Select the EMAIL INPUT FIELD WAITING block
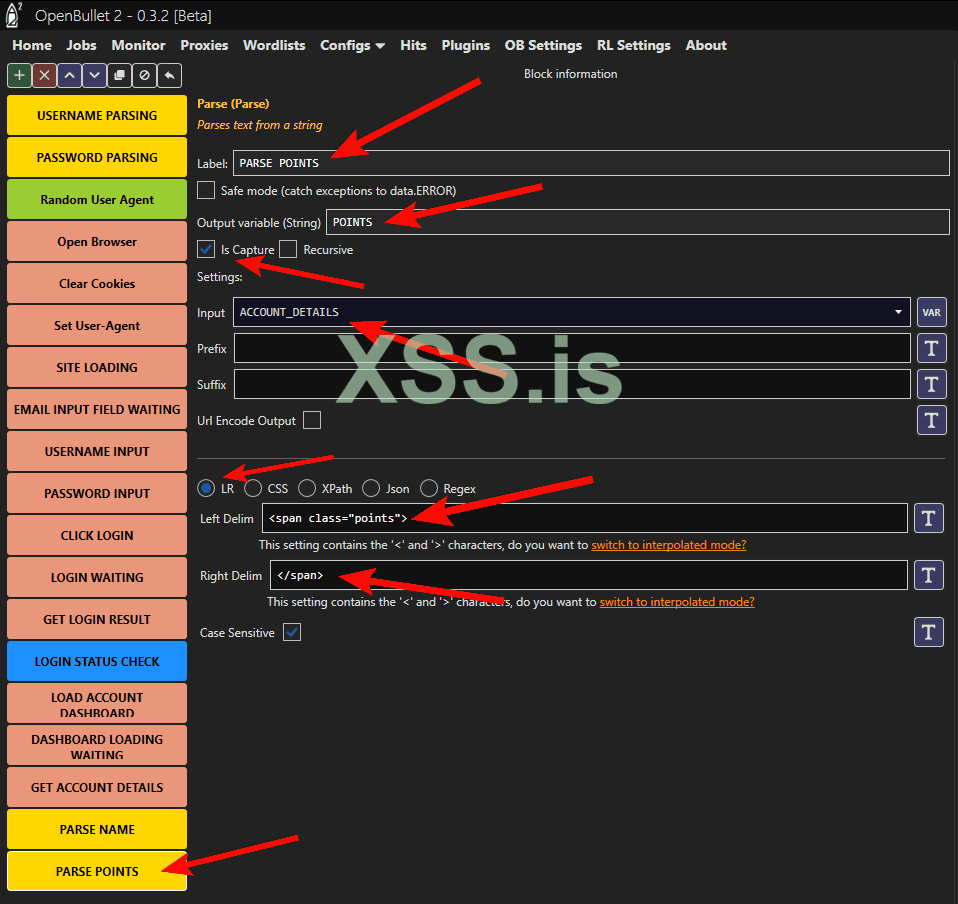958x904 pixels. pyautogui.click(x=97, y=410)
